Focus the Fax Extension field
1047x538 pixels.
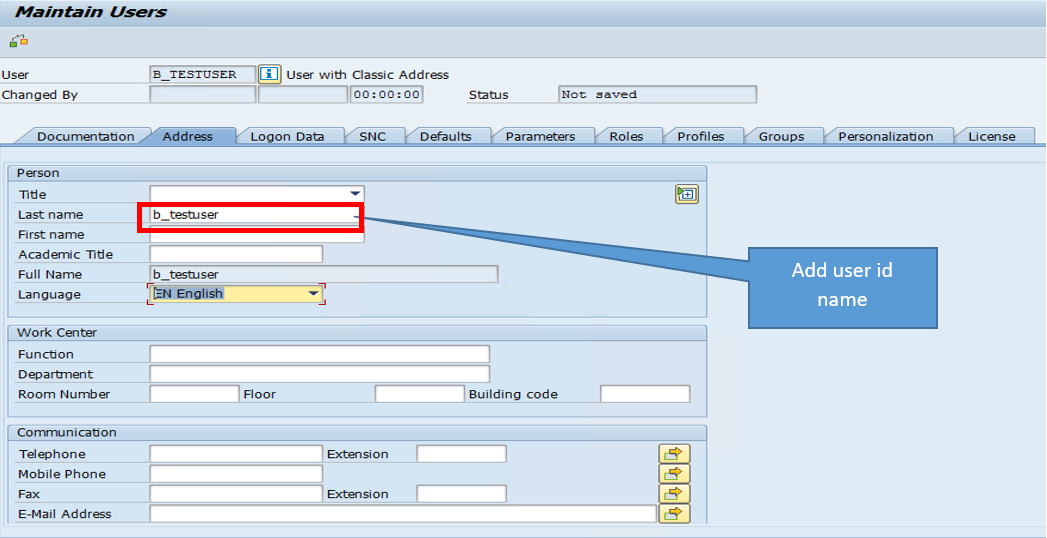(461, 494)
